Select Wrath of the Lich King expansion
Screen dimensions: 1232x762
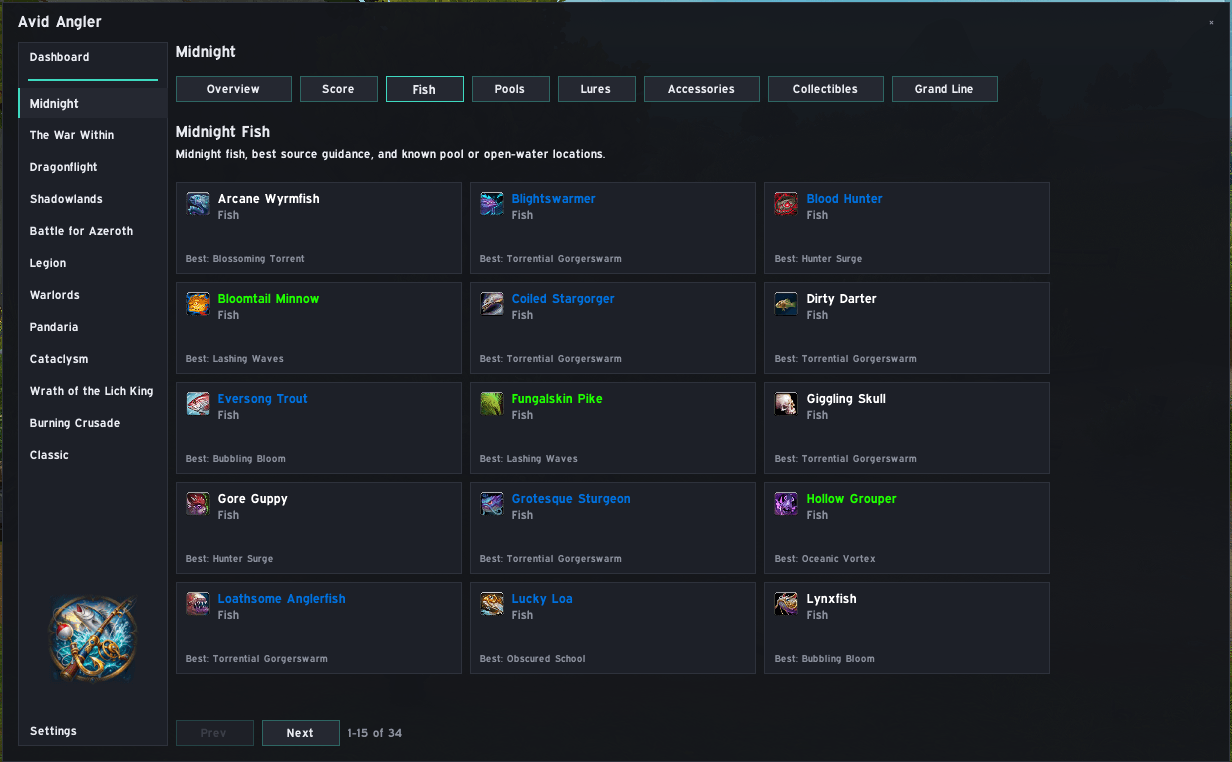point(93,391)
